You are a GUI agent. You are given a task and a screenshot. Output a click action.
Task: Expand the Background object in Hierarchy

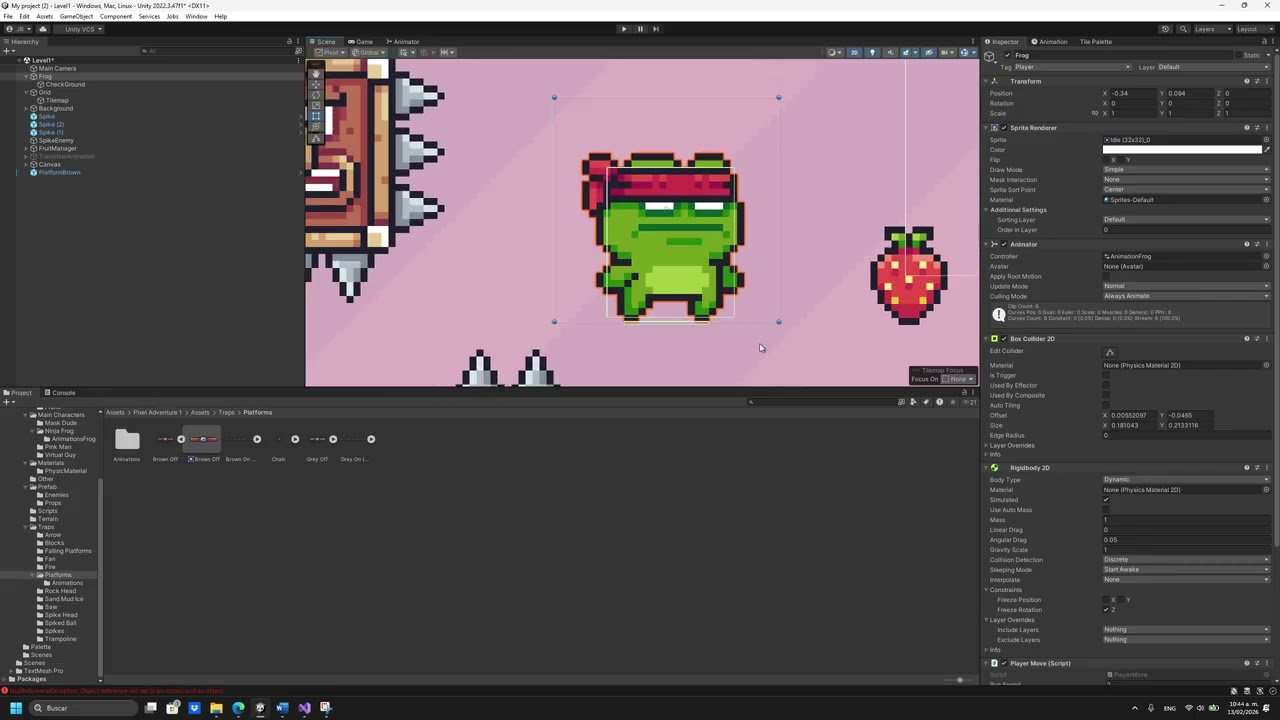[26, 108]
